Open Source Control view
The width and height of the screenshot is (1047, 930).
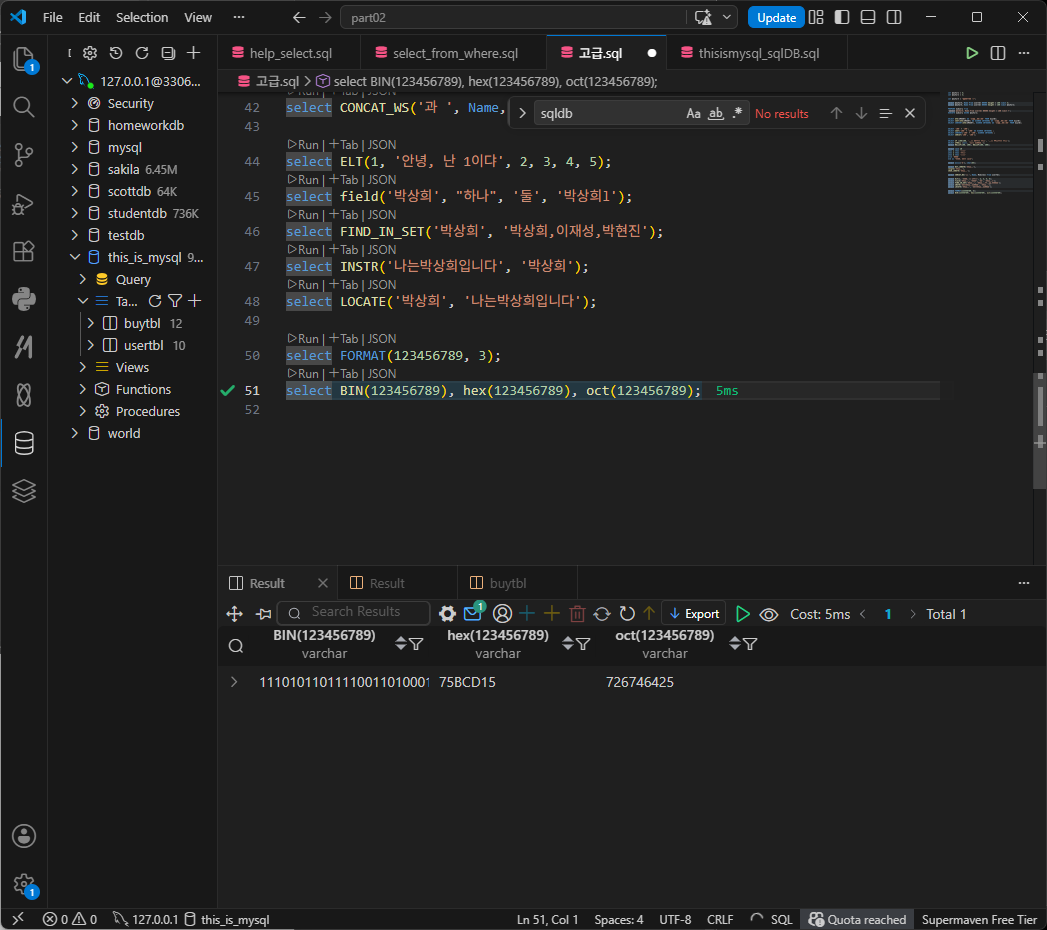coord(24,155)
